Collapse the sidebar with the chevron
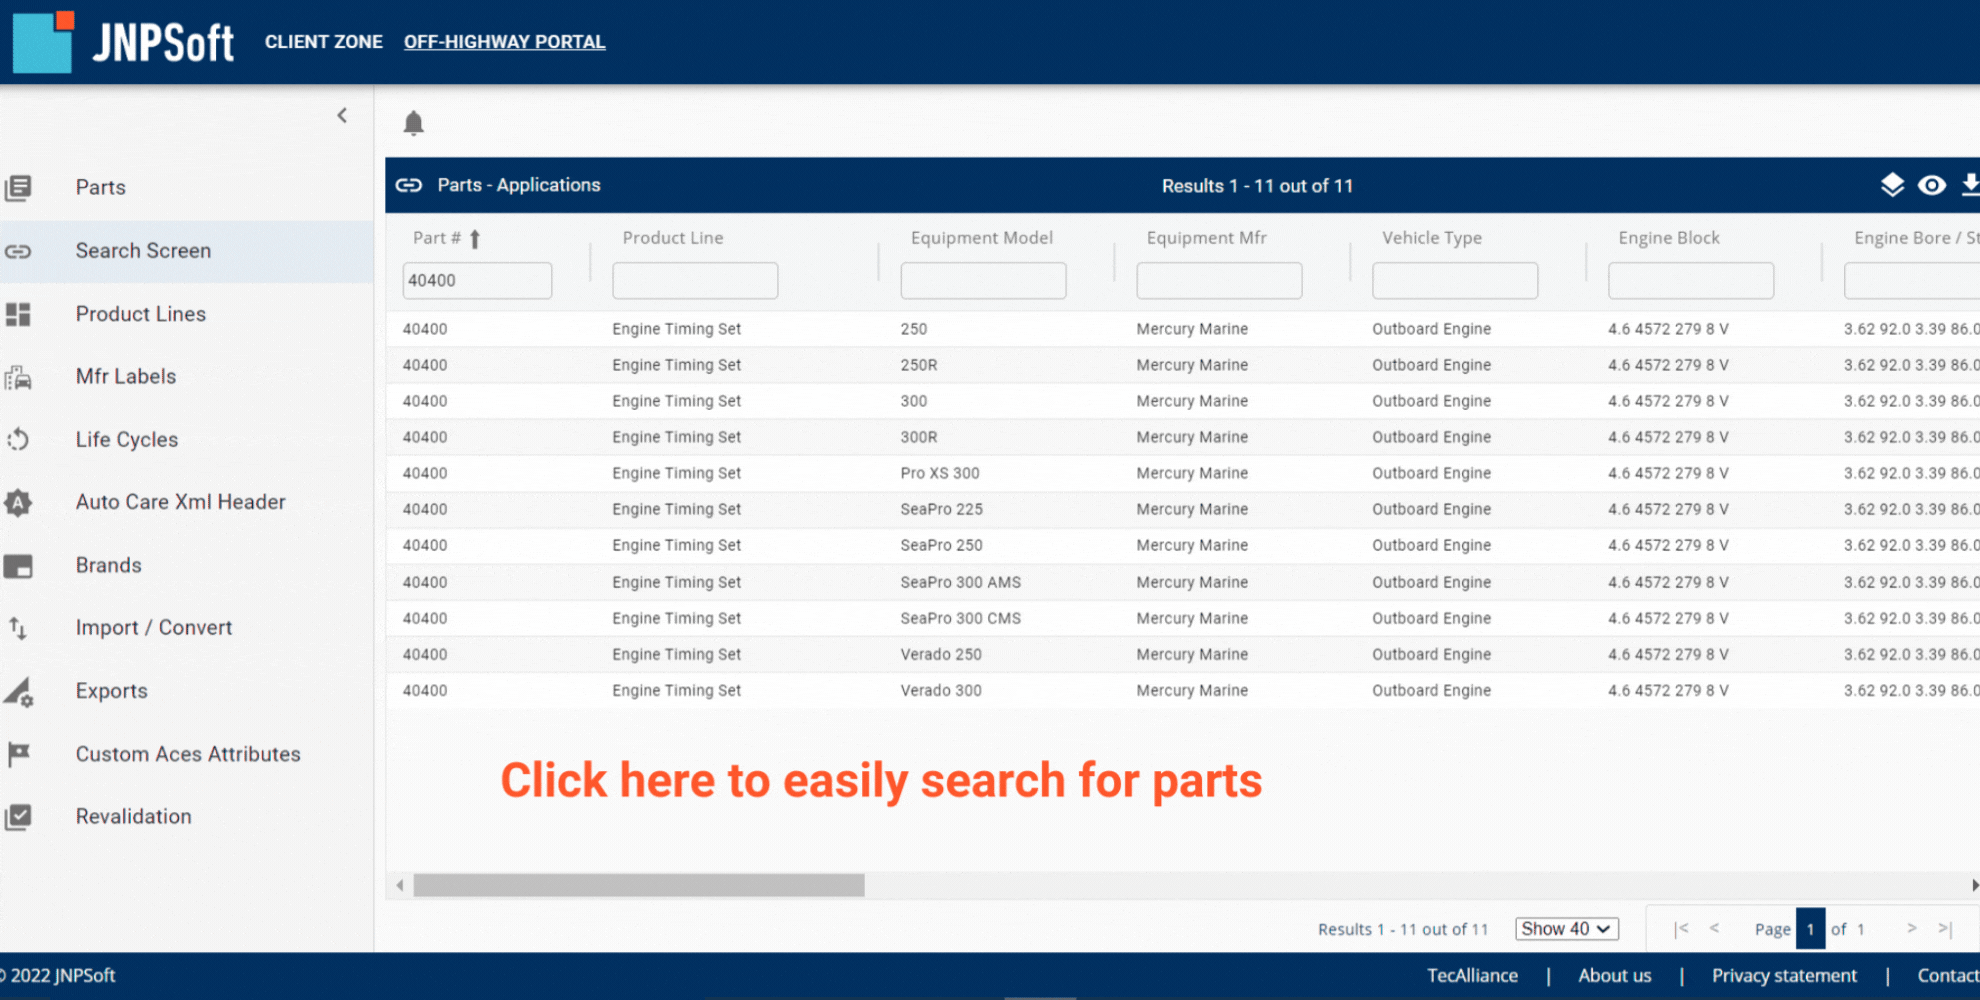This screenshot has width=1980, height=1000. tap(342, 116)
